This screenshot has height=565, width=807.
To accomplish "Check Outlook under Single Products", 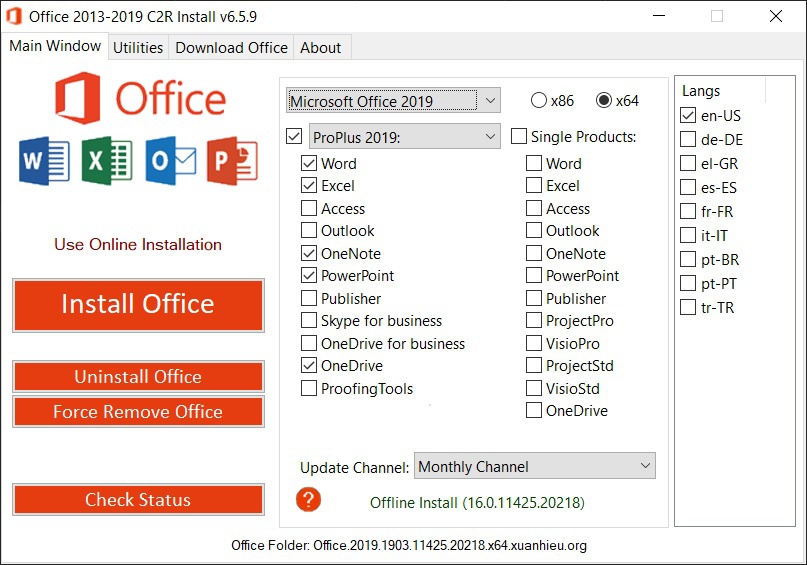I will (x=534, y=230).
